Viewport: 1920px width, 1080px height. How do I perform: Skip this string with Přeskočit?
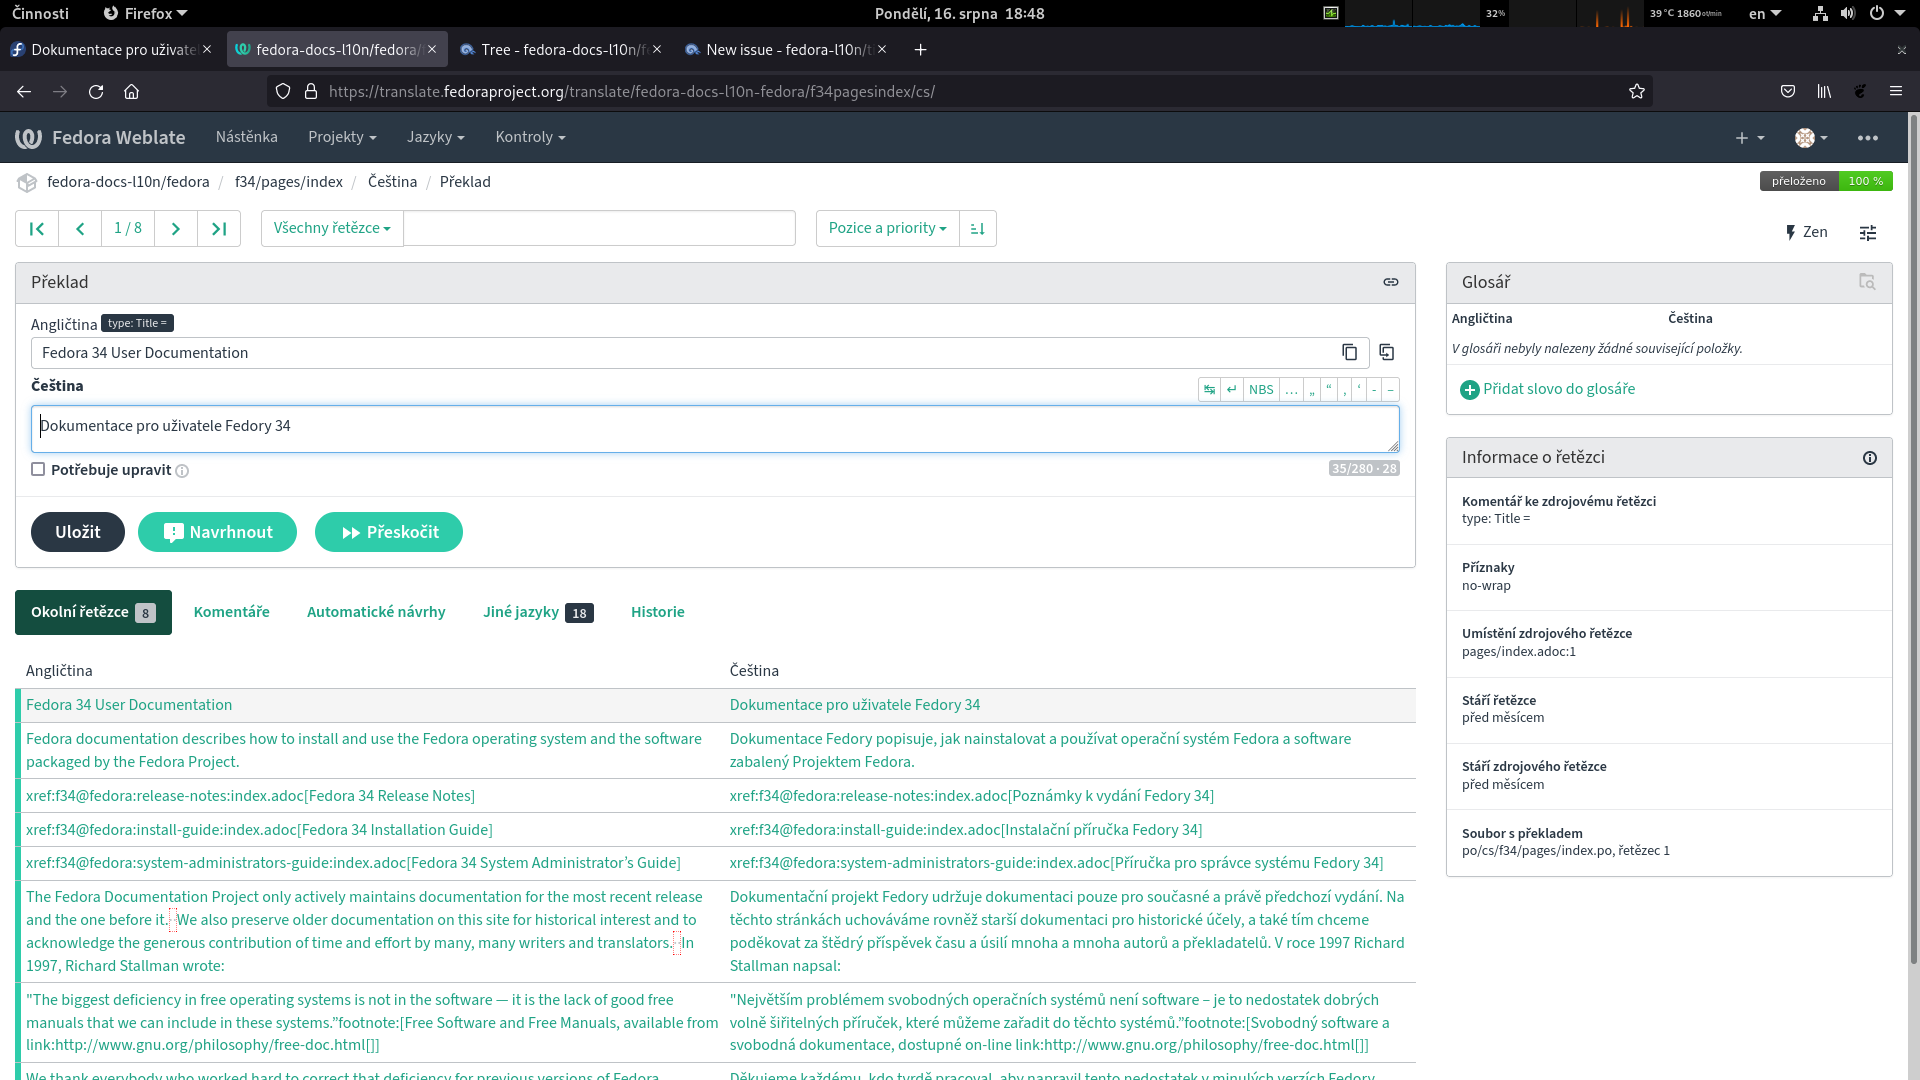389,533
